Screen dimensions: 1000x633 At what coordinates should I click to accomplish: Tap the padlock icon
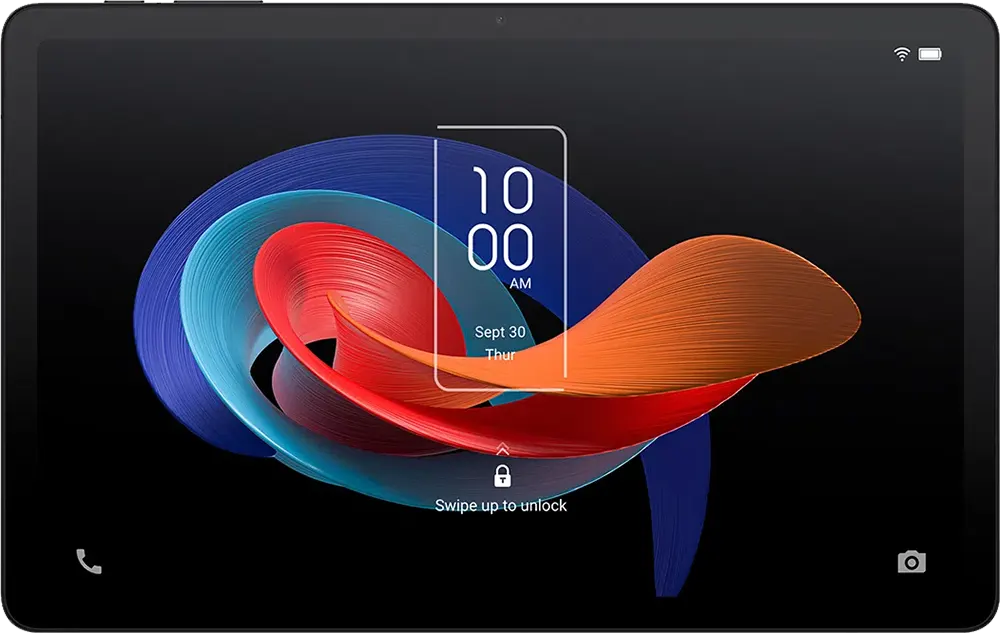coord(501,476)
